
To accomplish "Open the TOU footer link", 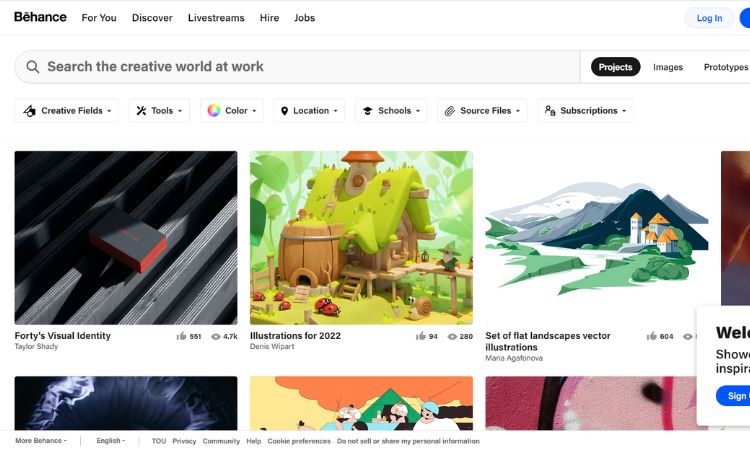I will coord(159,441).
